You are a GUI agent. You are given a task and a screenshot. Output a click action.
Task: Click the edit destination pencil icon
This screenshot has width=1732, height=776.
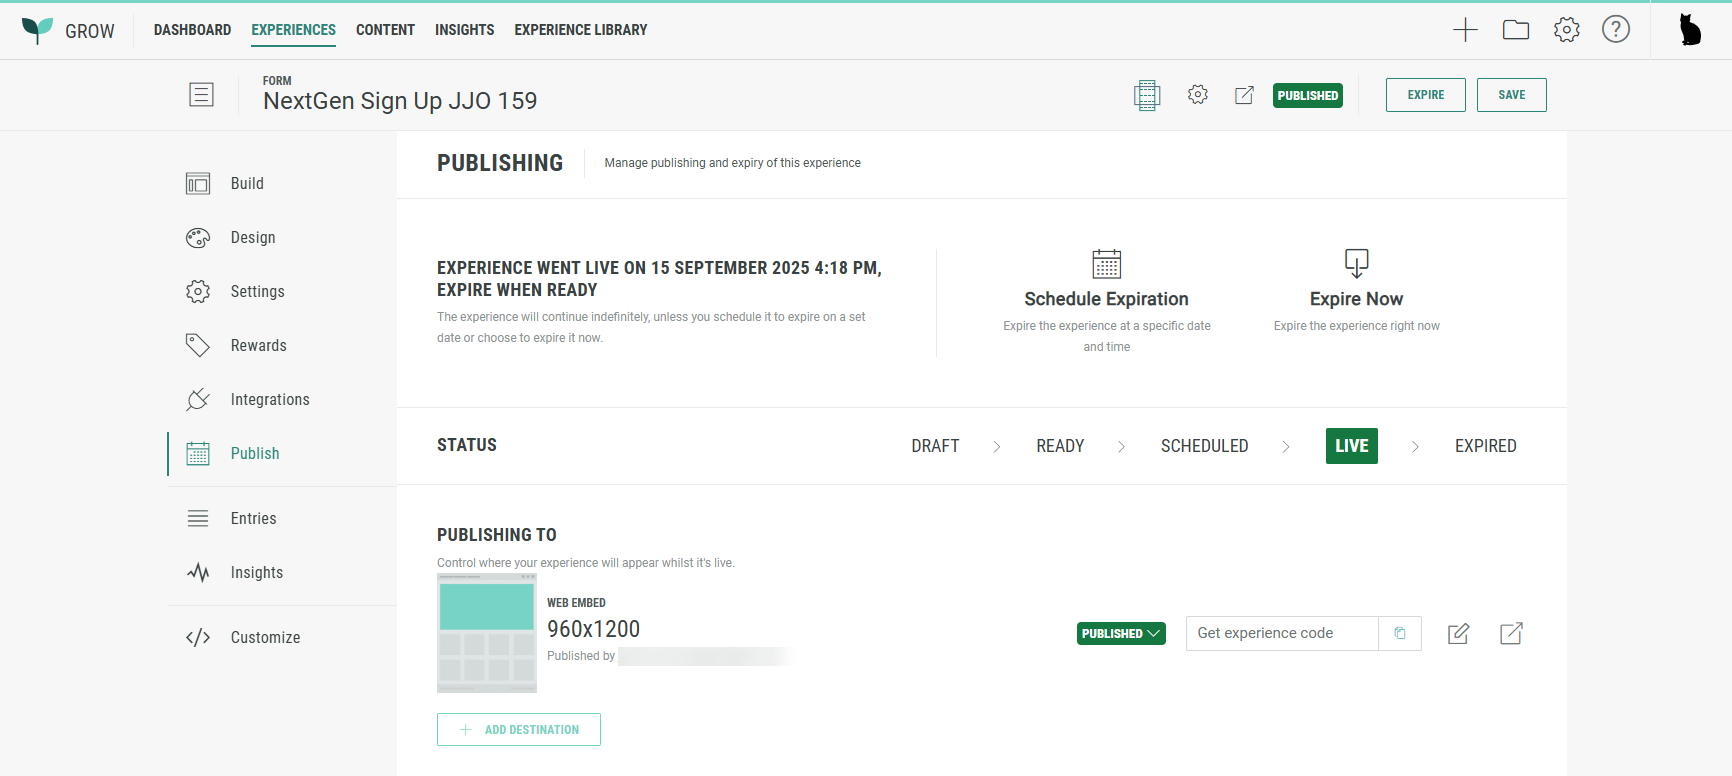[x=1459, y=633]
